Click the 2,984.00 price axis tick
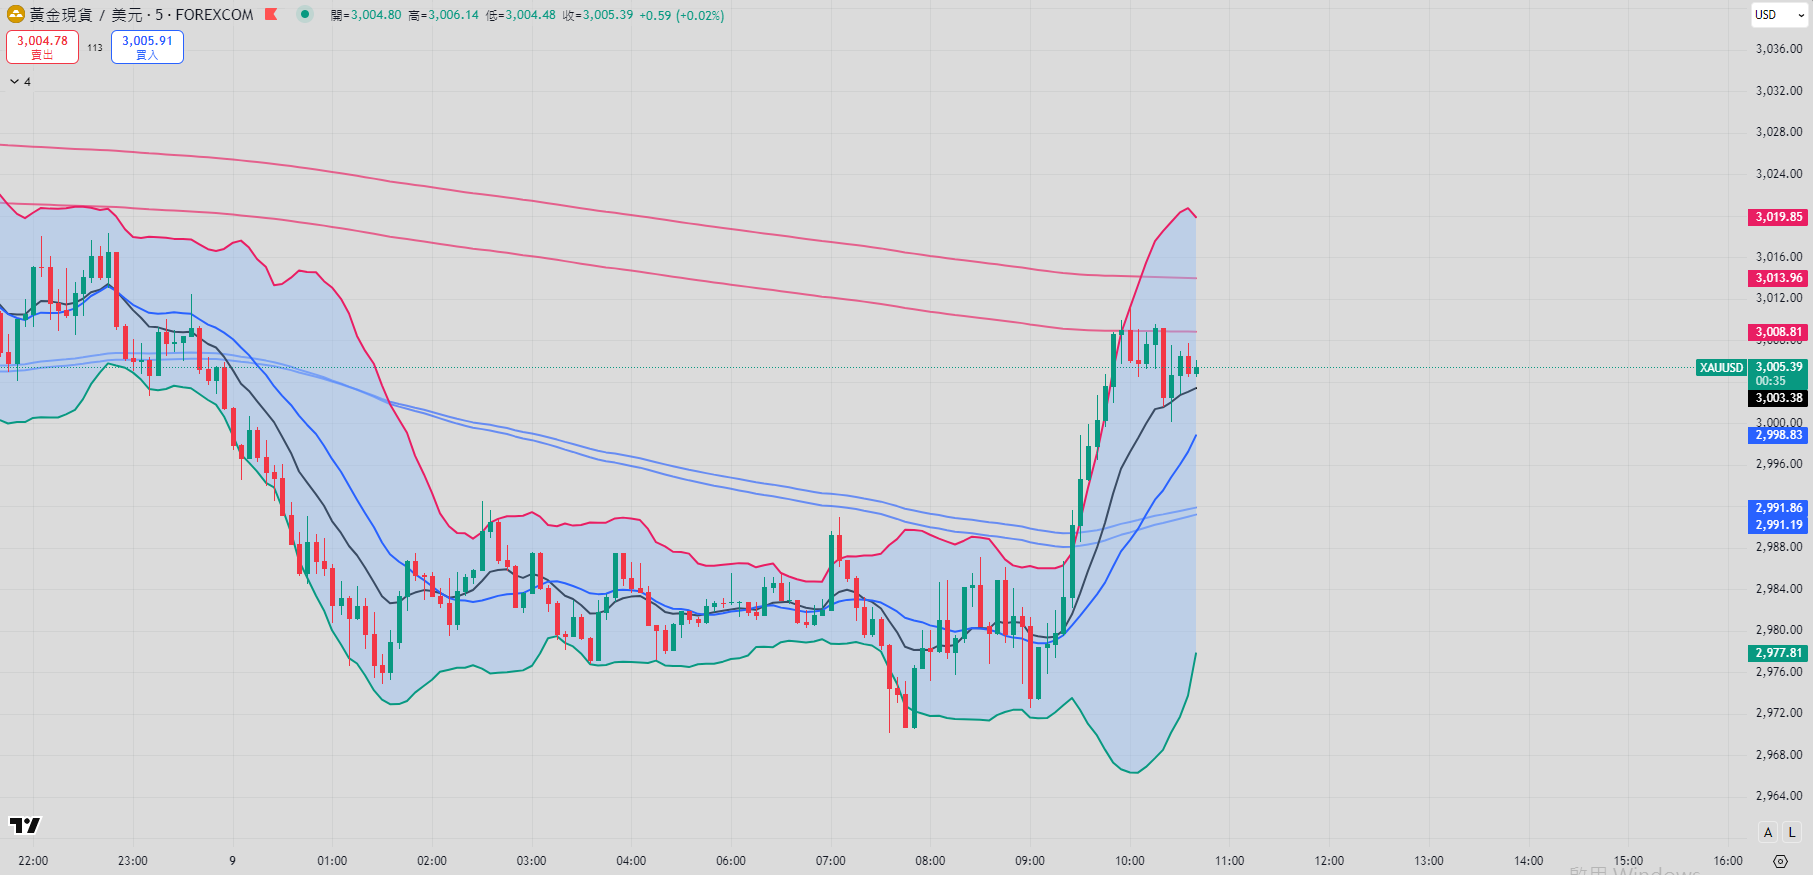 click(1779, 589)
